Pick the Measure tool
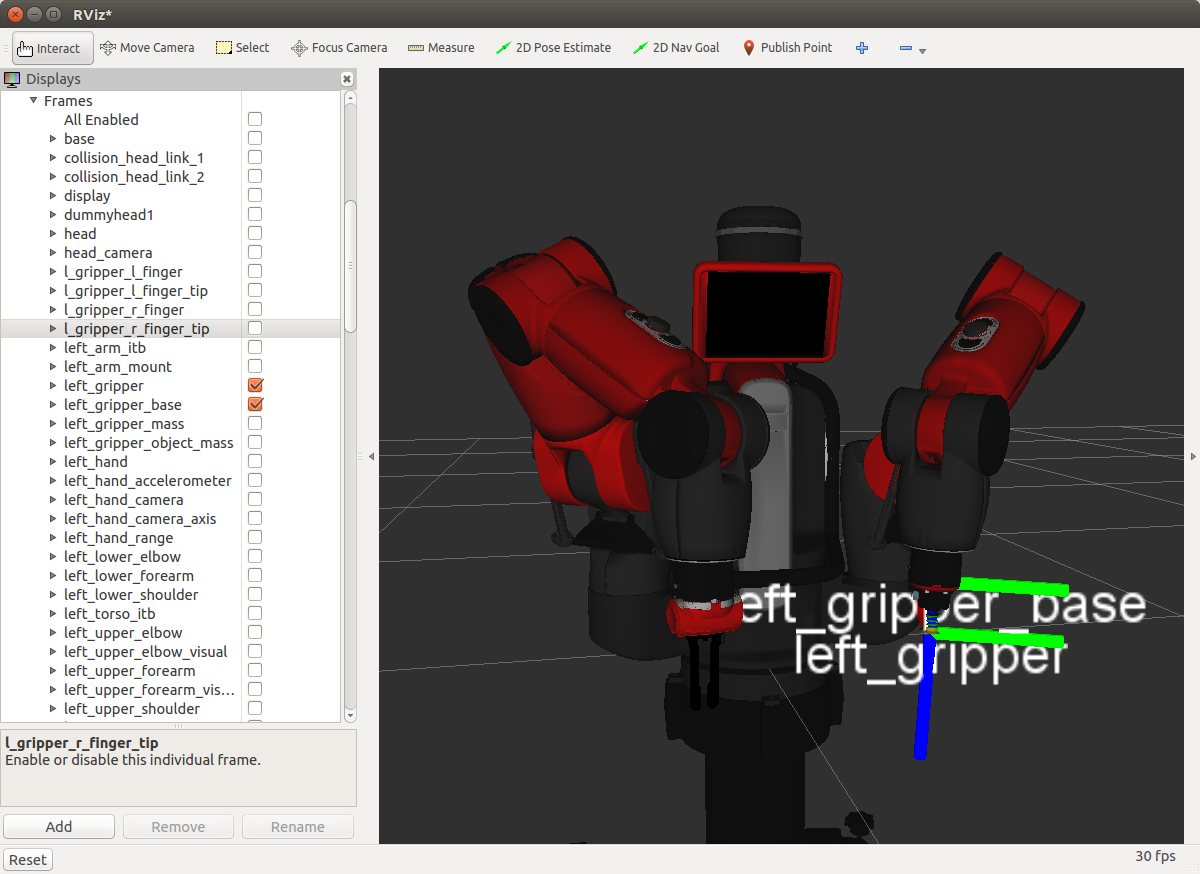This screenshot has height=874, width=1200. 440,47
